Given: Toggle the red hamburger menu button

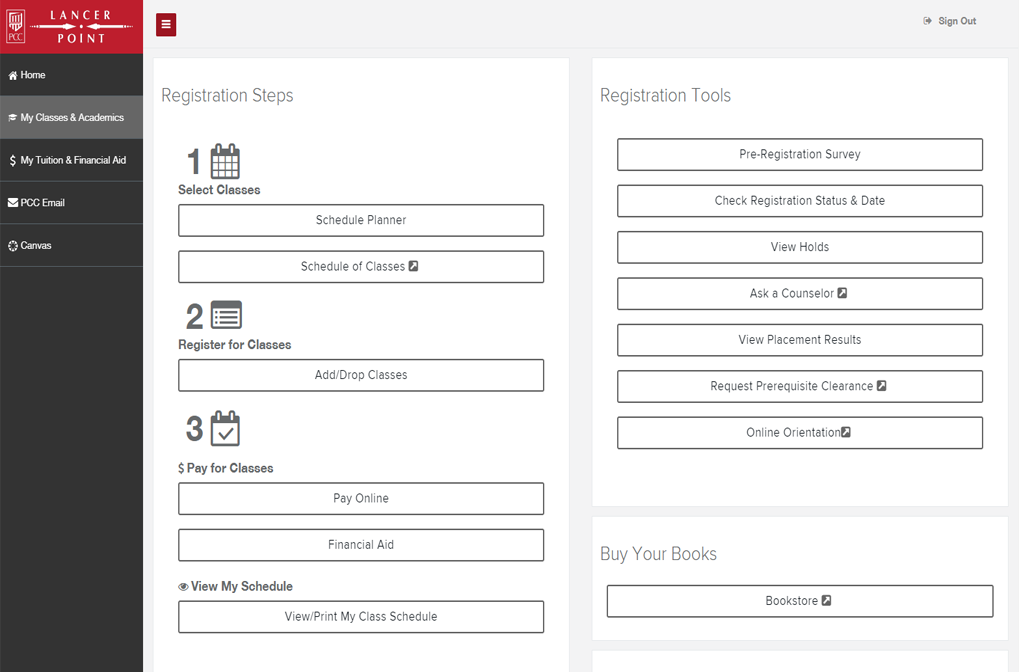Looking at the screenshot, I should (x=166, y=25).
